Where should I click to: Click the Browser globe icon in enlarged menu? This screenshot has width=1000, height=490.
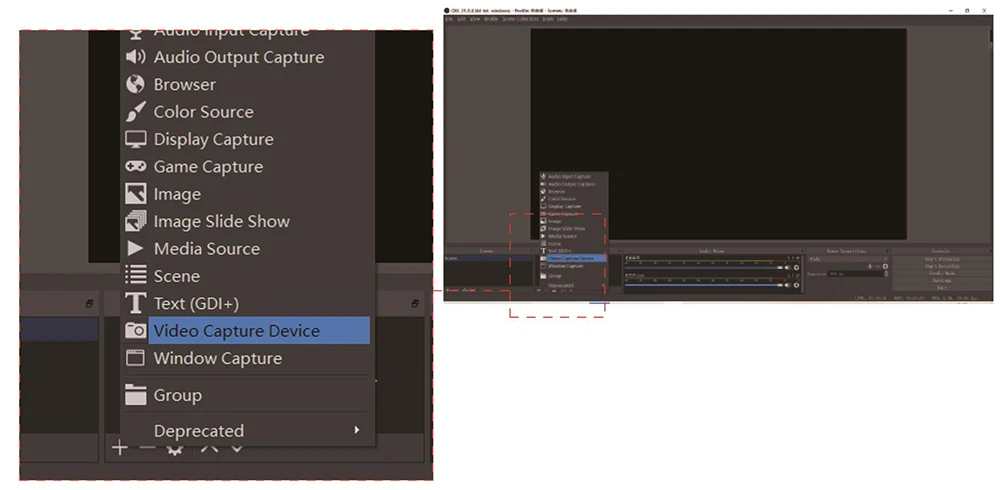tap(135, 85)
